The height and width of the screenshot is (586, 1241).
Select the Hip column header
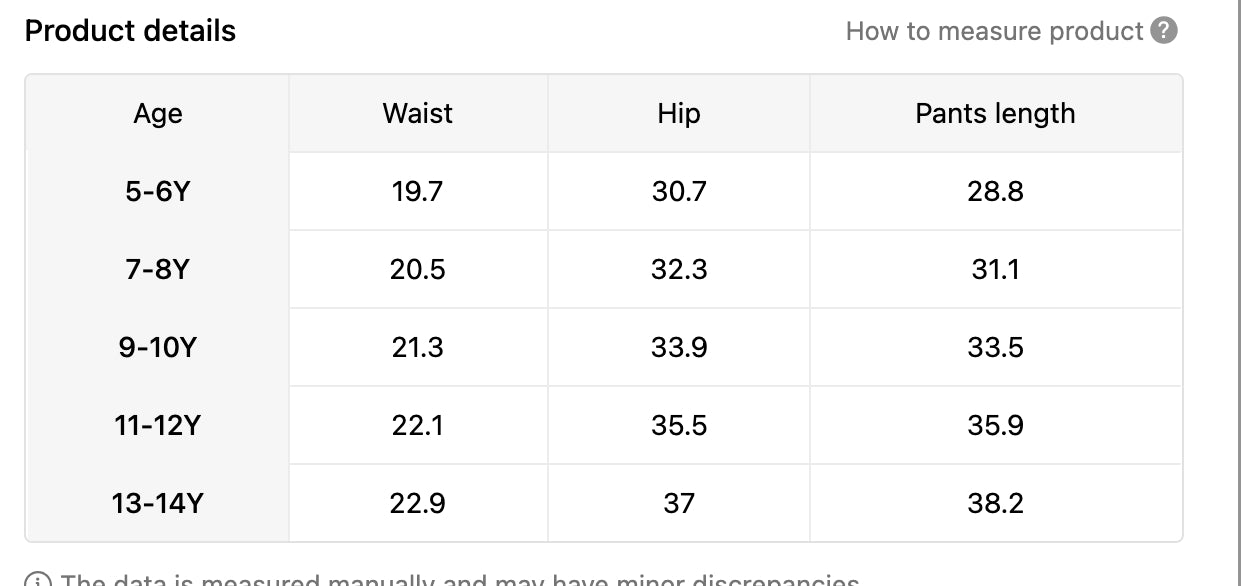(x=679, y=113)
